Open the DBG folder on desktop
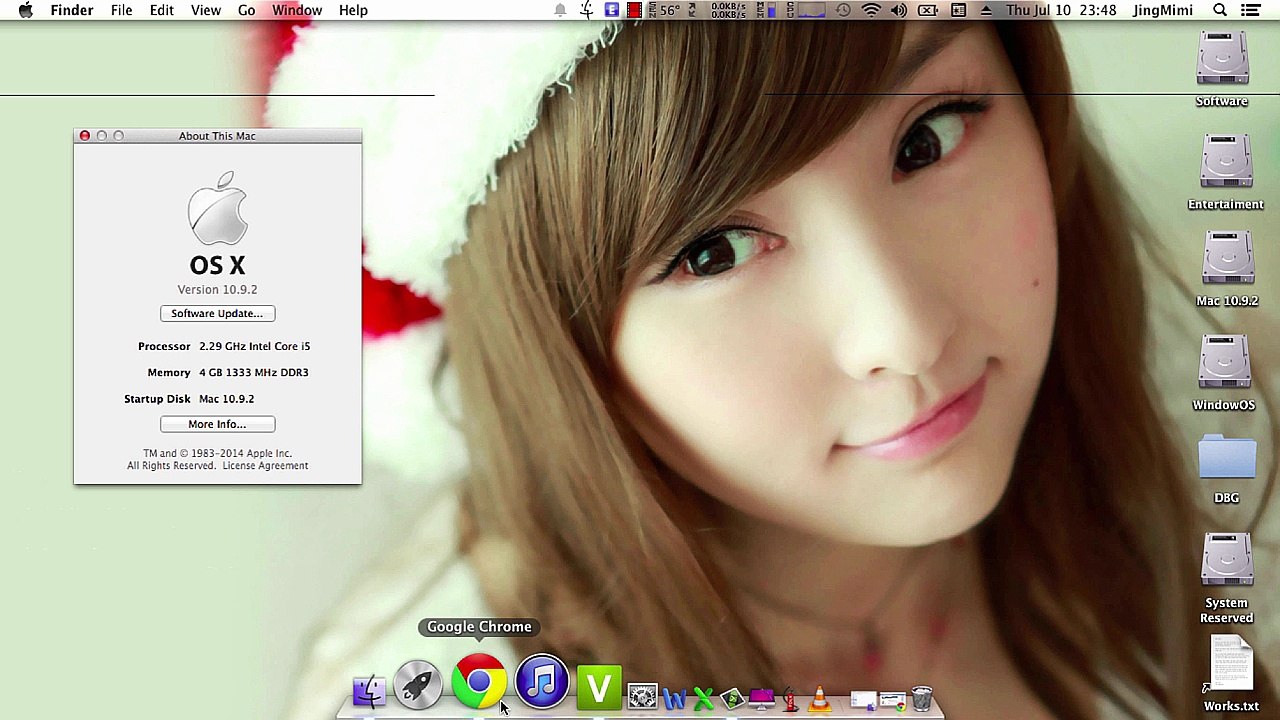The image size is (1280, 720). [1227, 458]
